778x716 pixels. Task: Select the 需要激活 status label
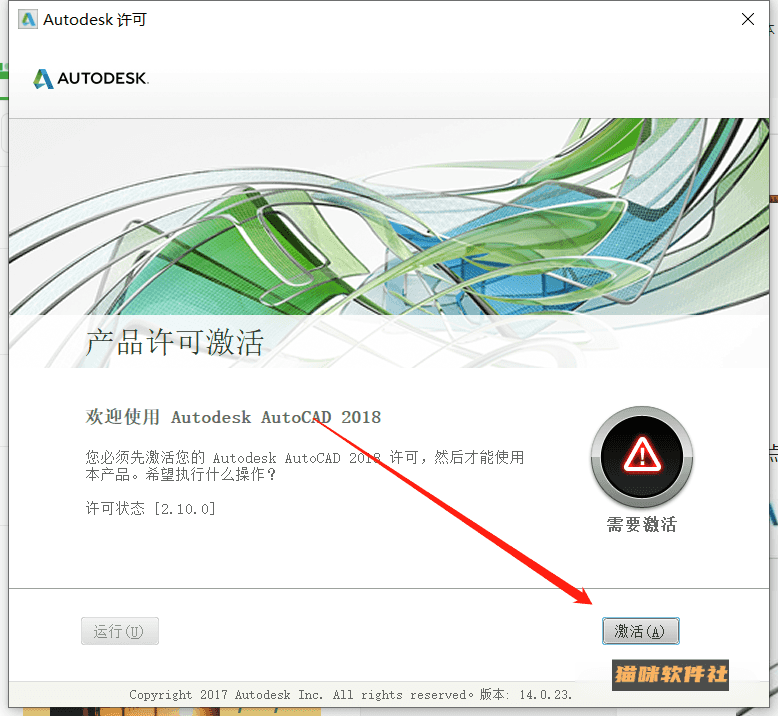pyautogui.click(x=642, y=524)
